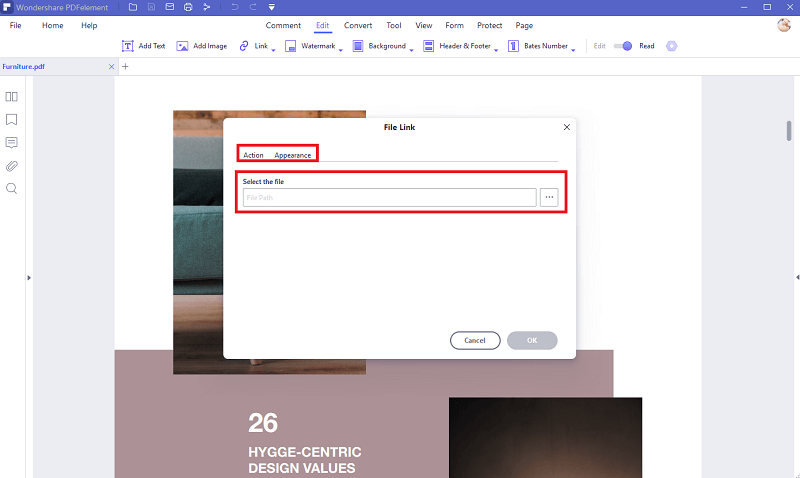
Task: Expand the Background dropdown arrow
Action: click(411, 50)
